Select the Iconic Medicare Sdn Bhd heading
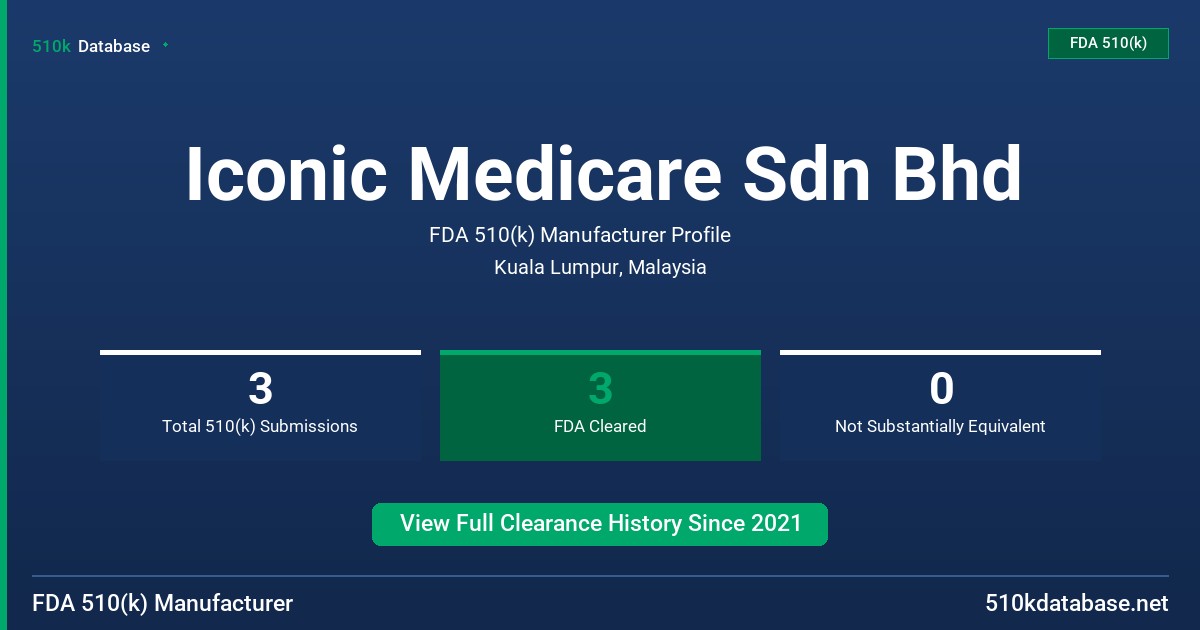This screenshot has width=1200, height=630. click(x=603, y=174)
